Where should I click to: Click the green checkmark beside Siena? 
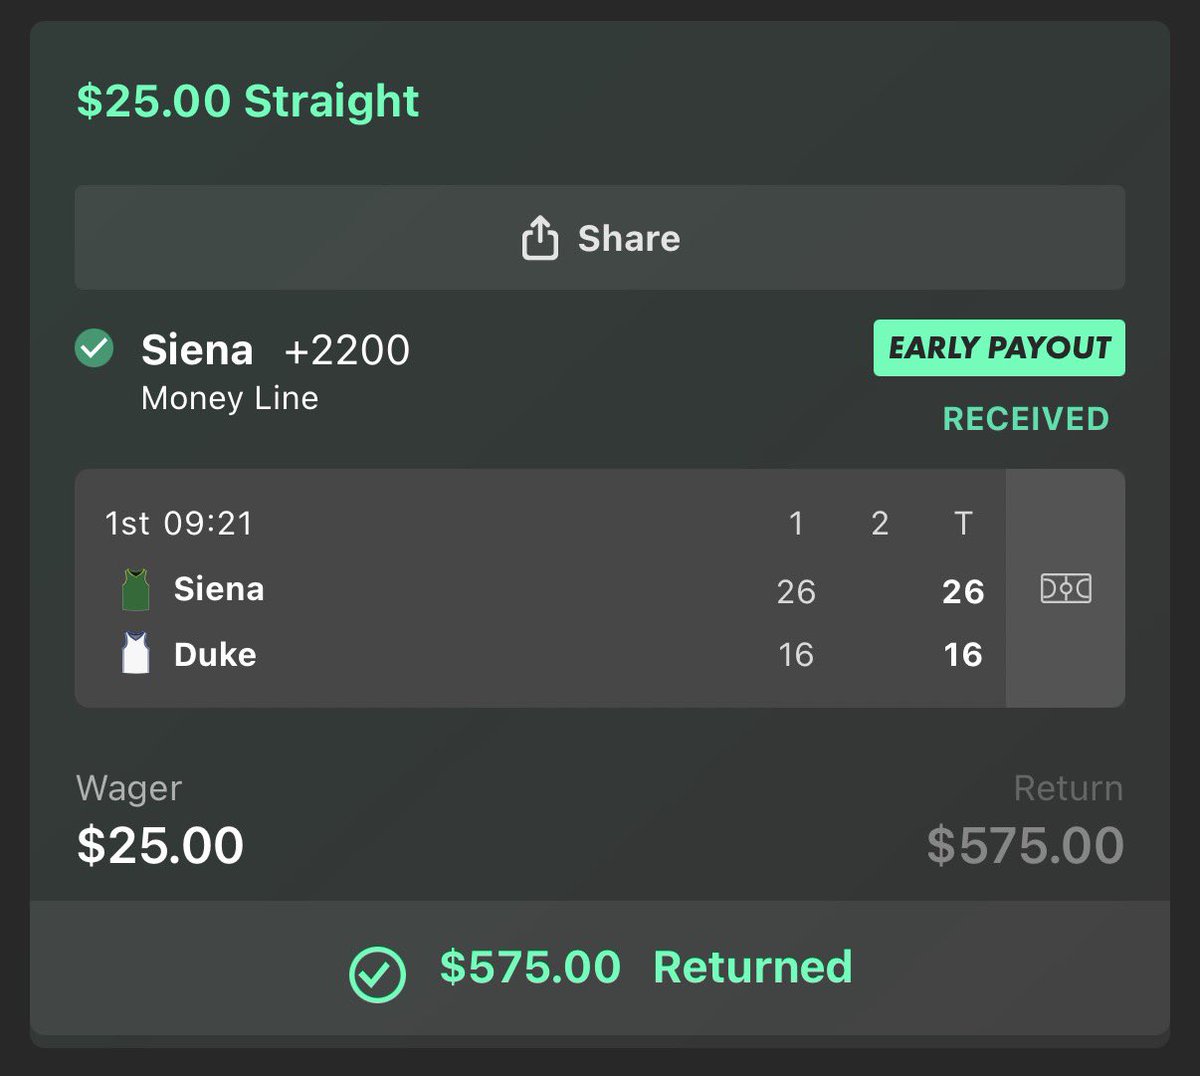pos(94,349)
